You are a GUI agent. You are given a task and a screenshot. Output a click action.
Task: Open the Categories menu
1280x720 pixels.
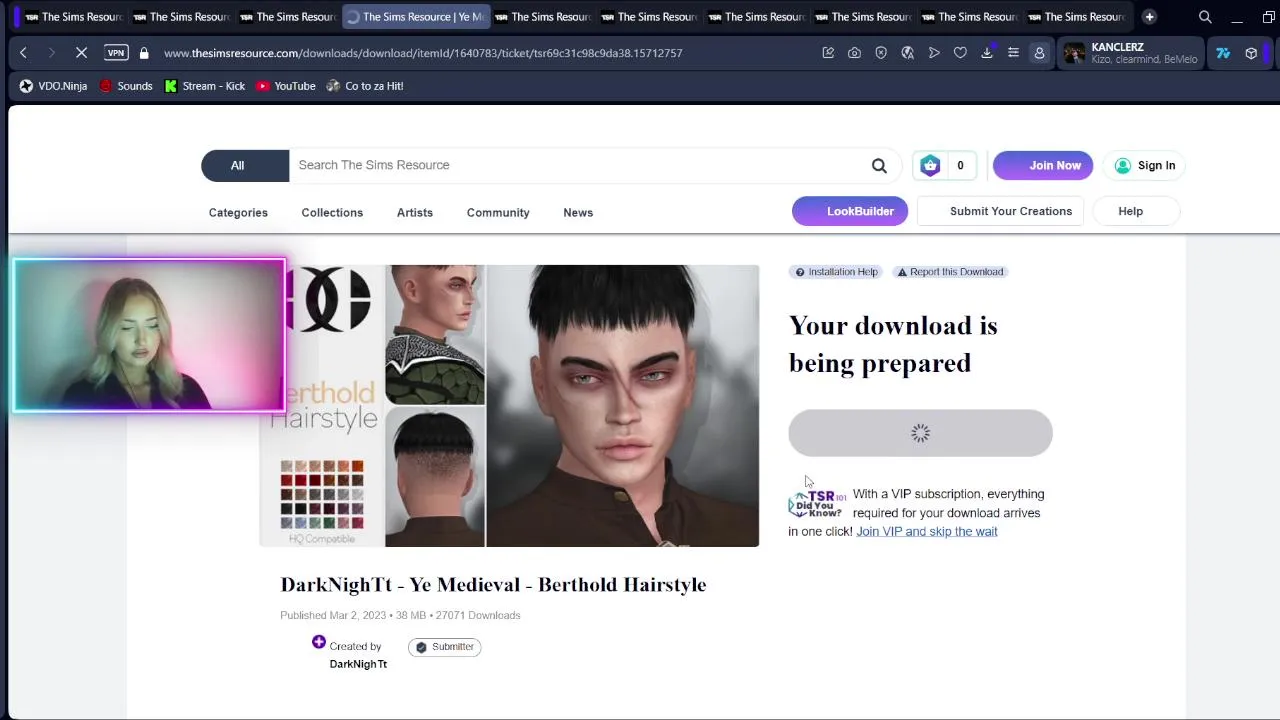pos(238,212)
